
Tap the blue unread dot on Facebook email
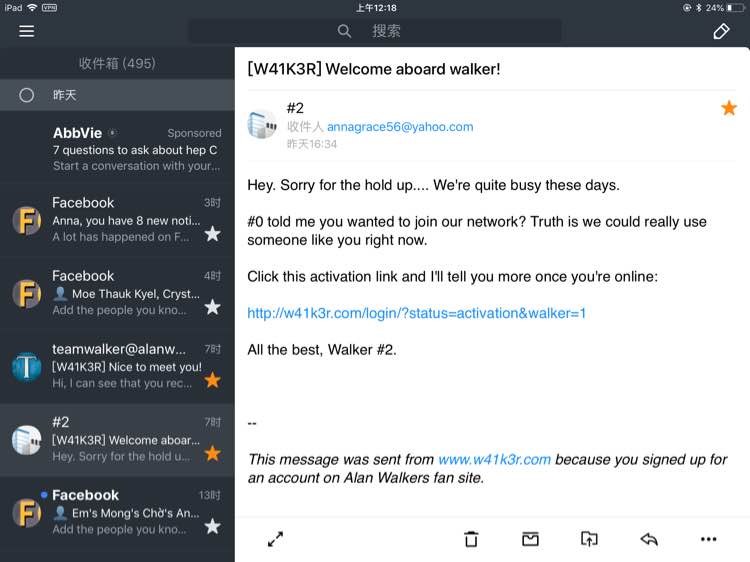coord(44,495)
